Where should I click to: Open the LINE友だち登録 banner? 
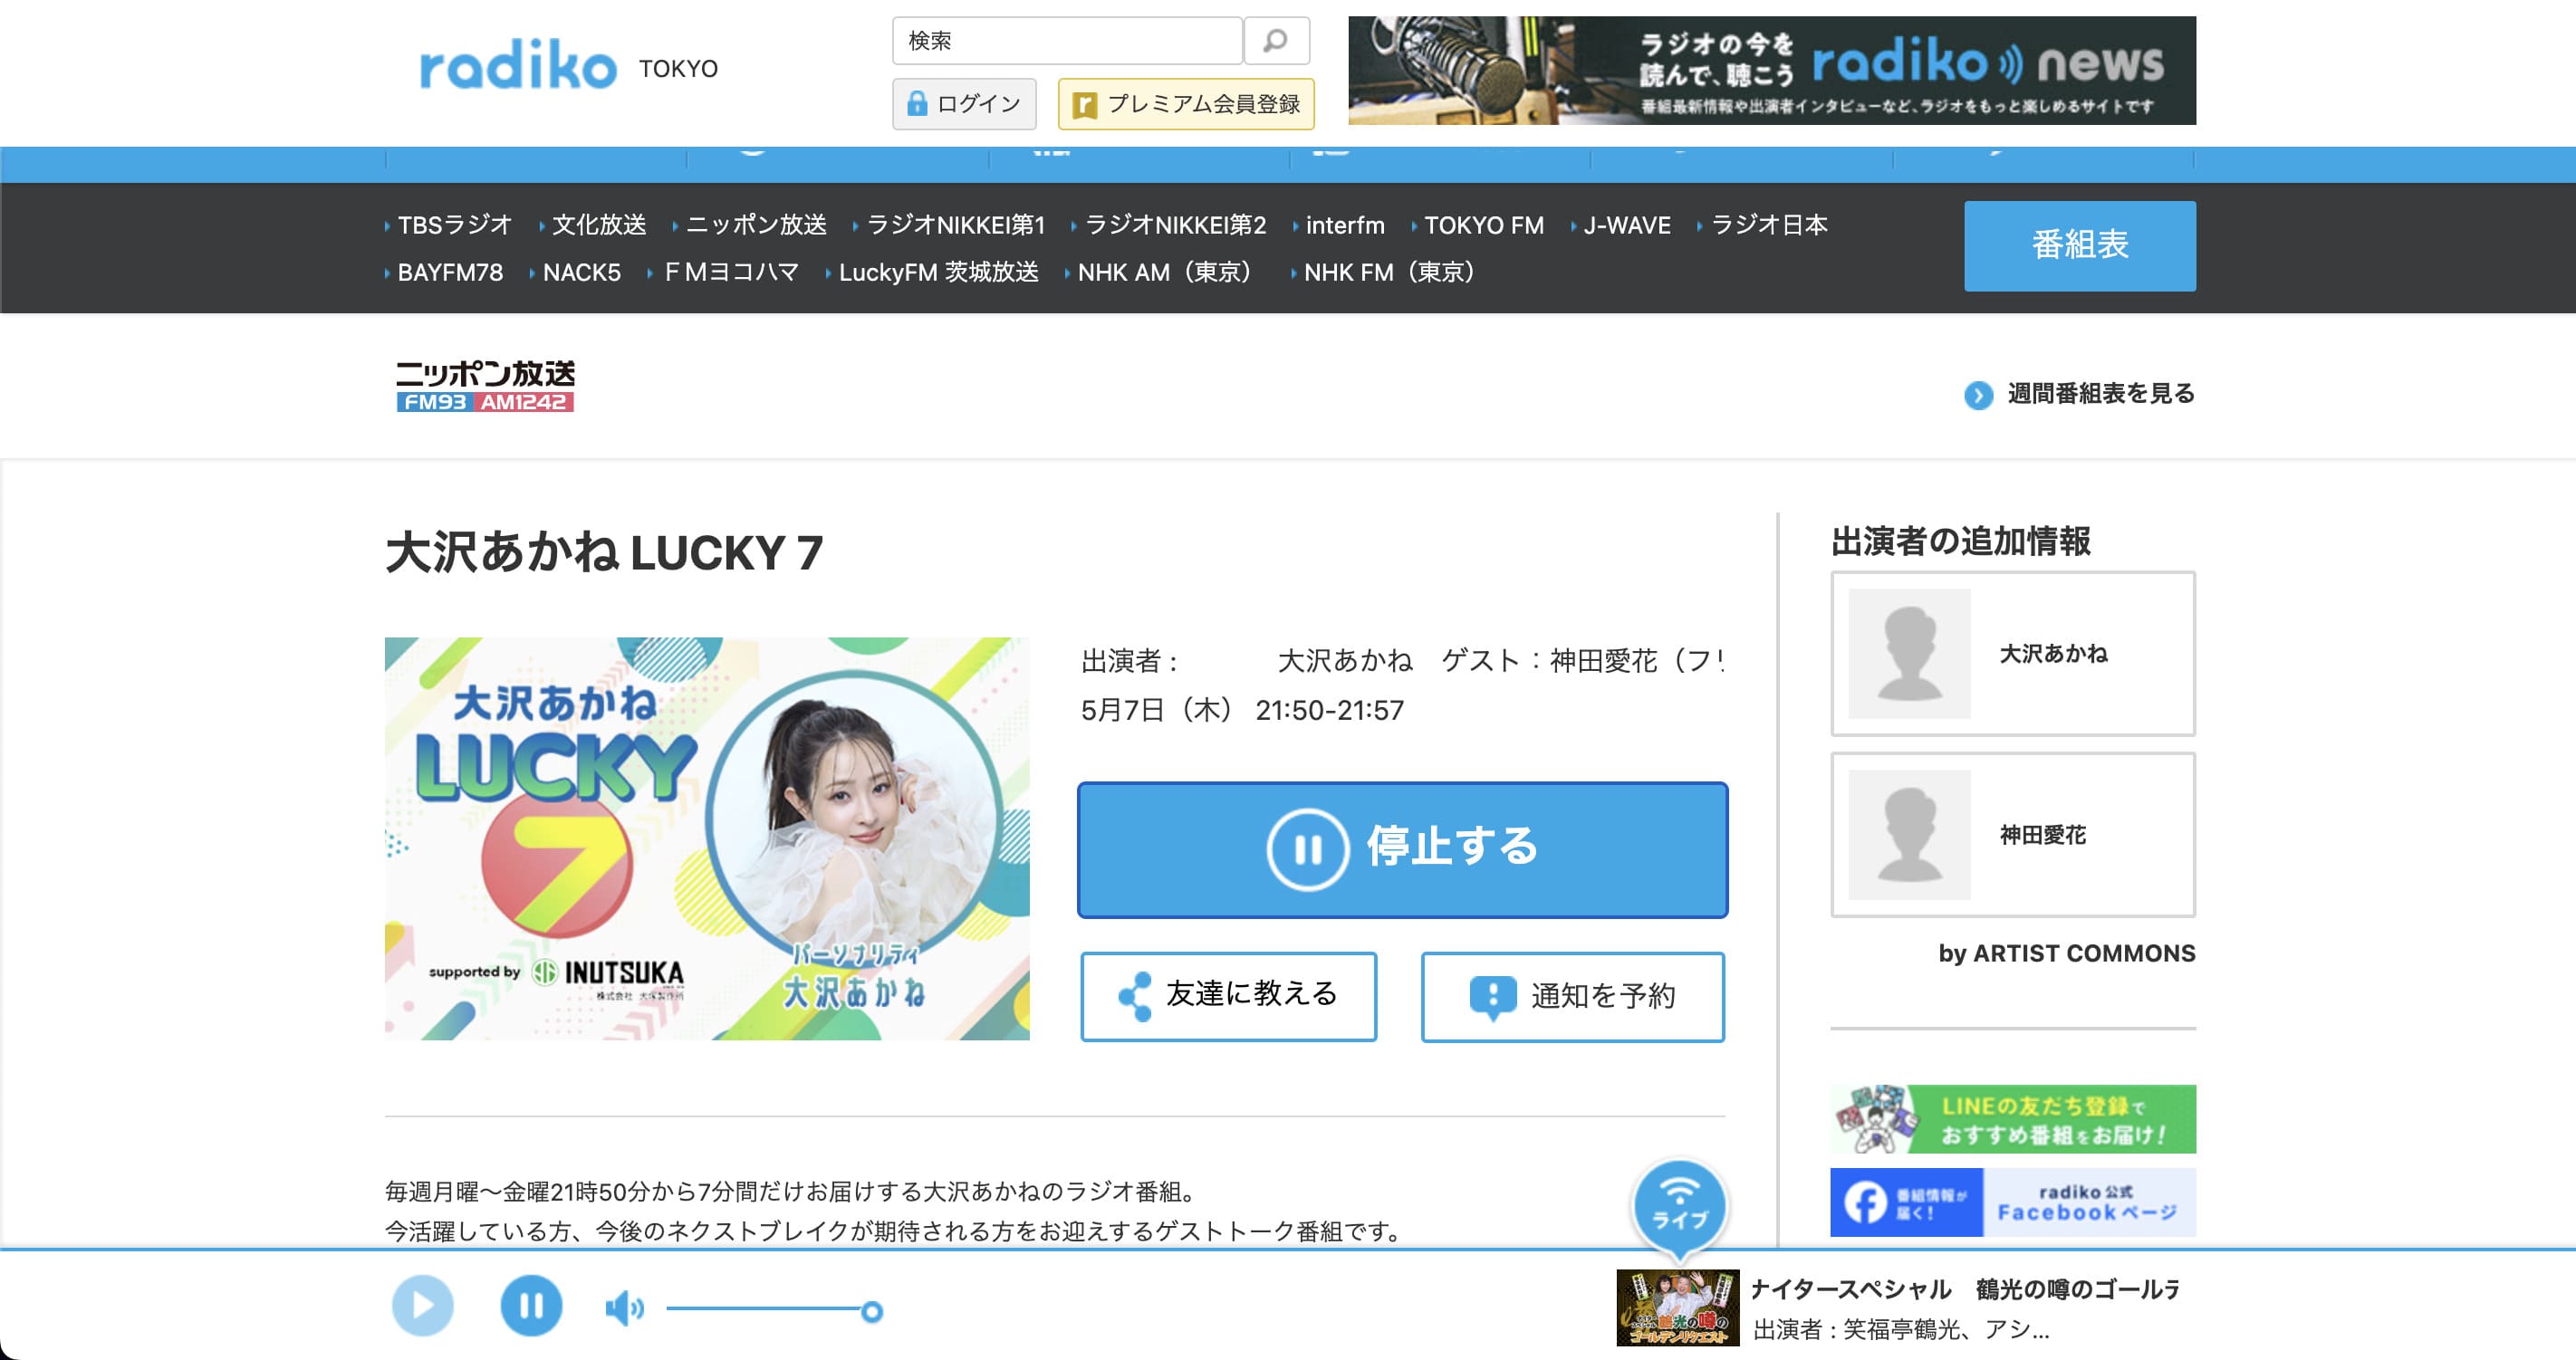point(2012,1119)
